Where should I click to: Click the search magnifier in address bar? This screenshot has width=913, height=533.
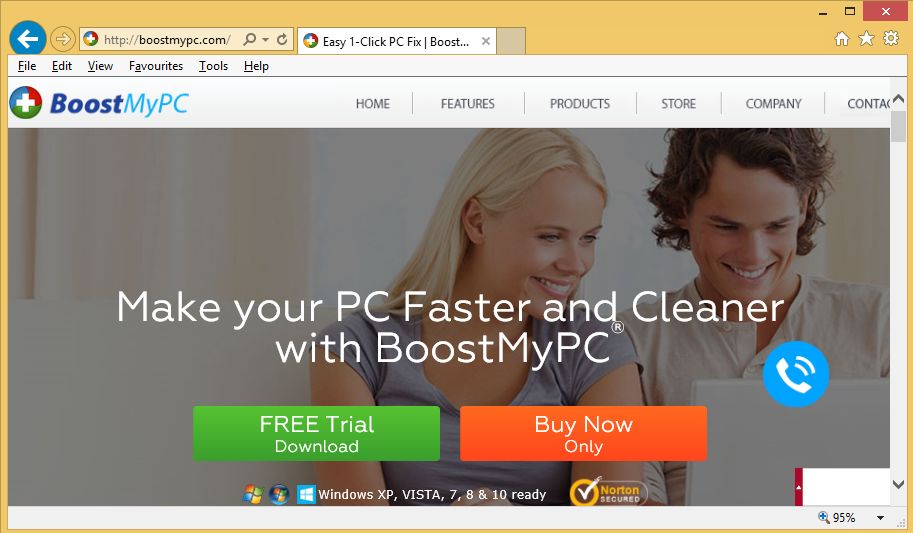tap(249, 40)
